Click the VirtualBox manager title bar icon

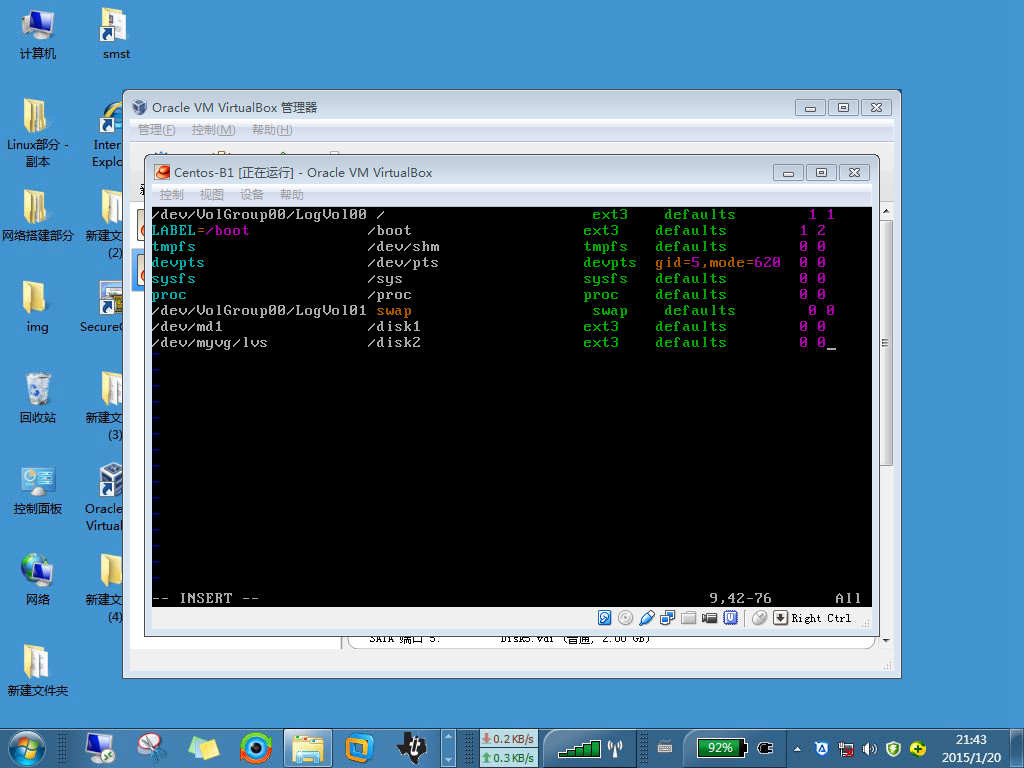tap(139, 107)
